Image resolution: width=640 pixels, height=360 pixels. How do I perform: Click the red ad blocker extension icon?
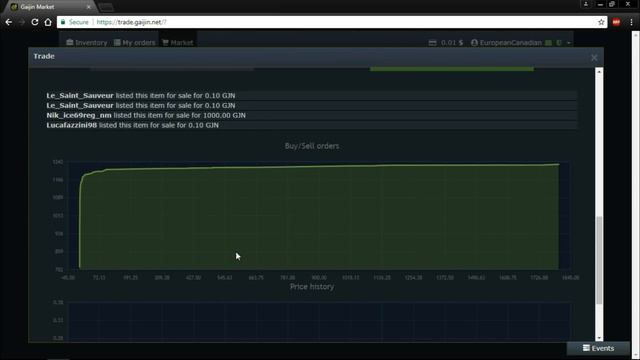(x=616, y=22)
